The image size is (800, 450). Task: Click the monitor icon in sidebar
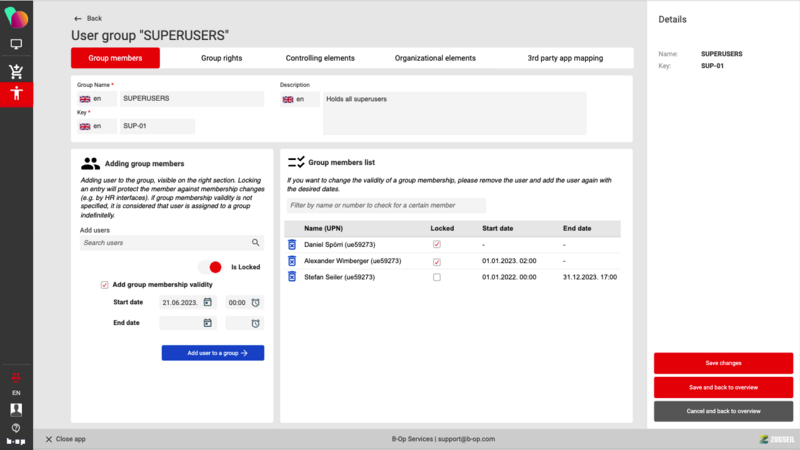point(16,45)
